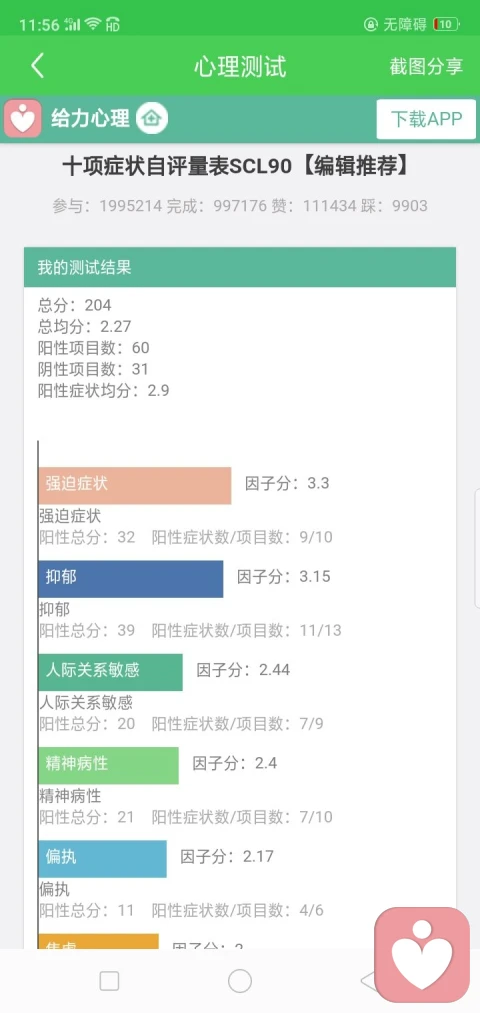Screen dimensions: 480x1013
Task: Tap Android recent apps square button
Action: tap(109, 981)
